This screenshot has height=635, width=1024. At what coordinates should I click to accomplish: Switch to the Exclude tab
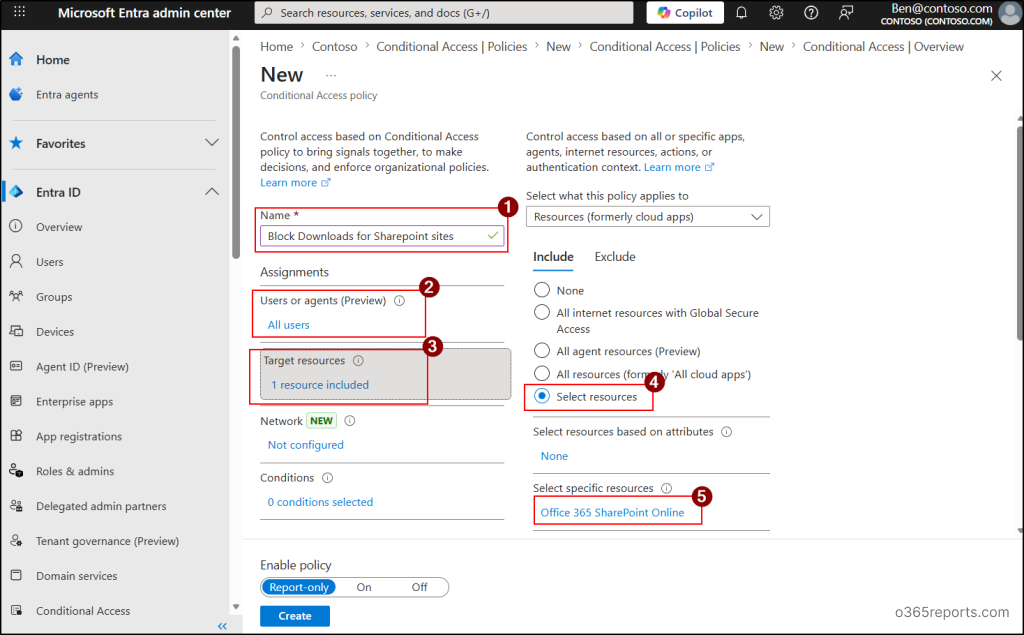[615, 257]
